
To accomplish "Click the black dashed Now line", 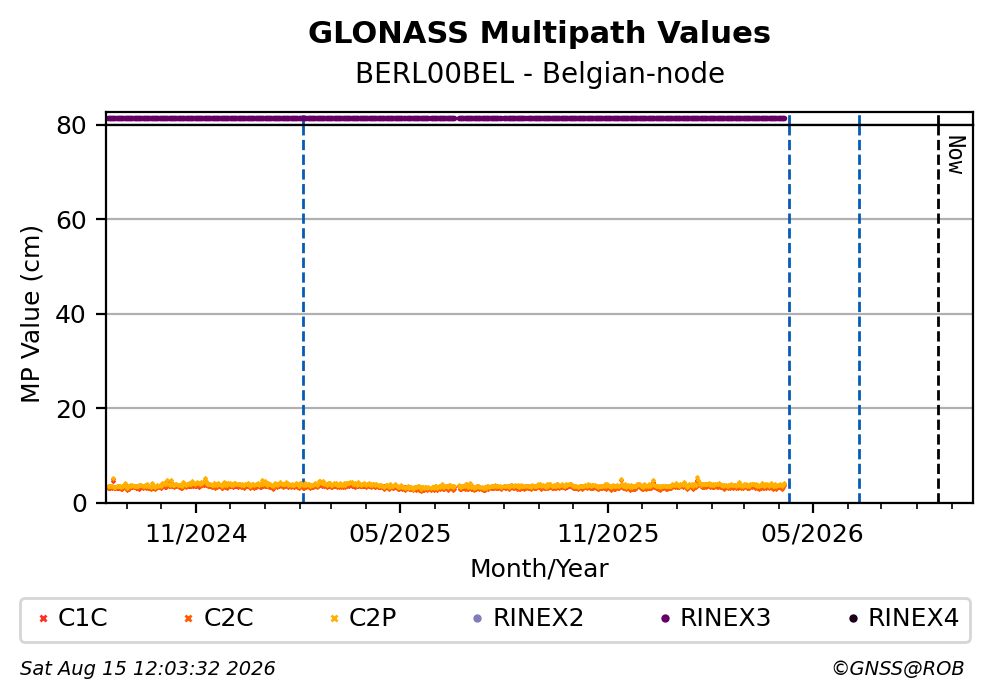I will pyautogui.click(x=938, y=310).
